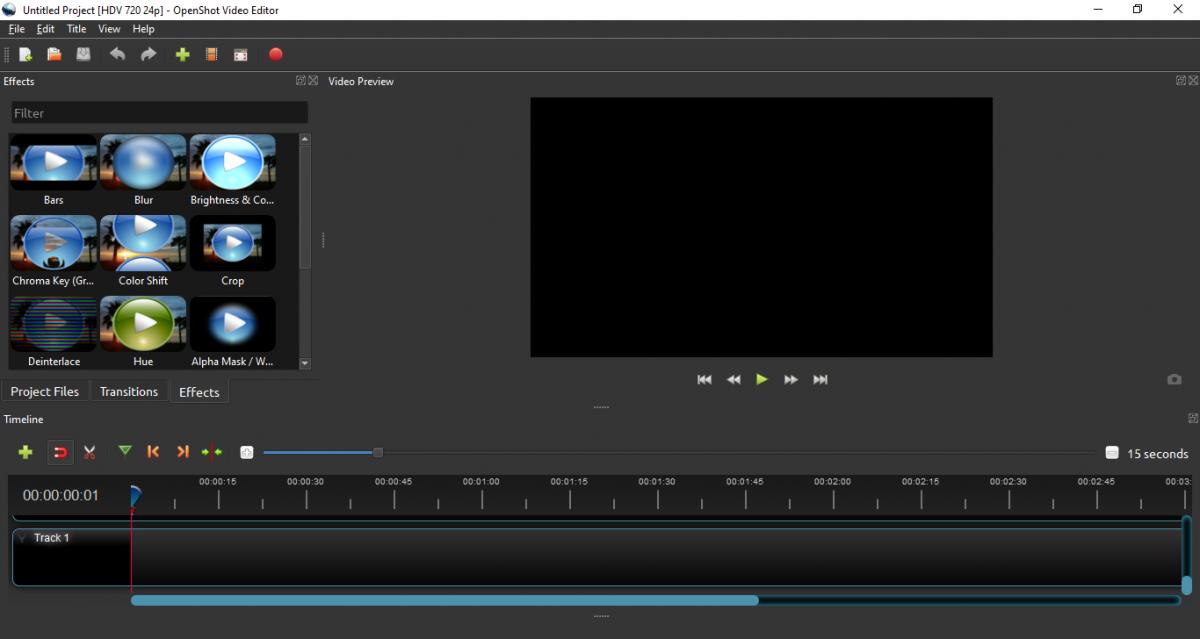Open a project with the folder icon

tap(55, 55)
